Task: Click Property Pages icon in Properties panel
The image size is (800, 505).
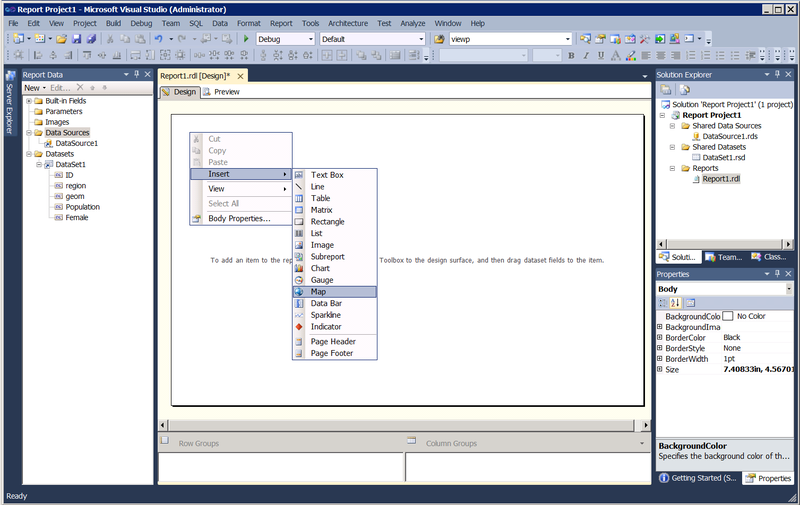Action: pyautogui.click(x=690, y=303)
